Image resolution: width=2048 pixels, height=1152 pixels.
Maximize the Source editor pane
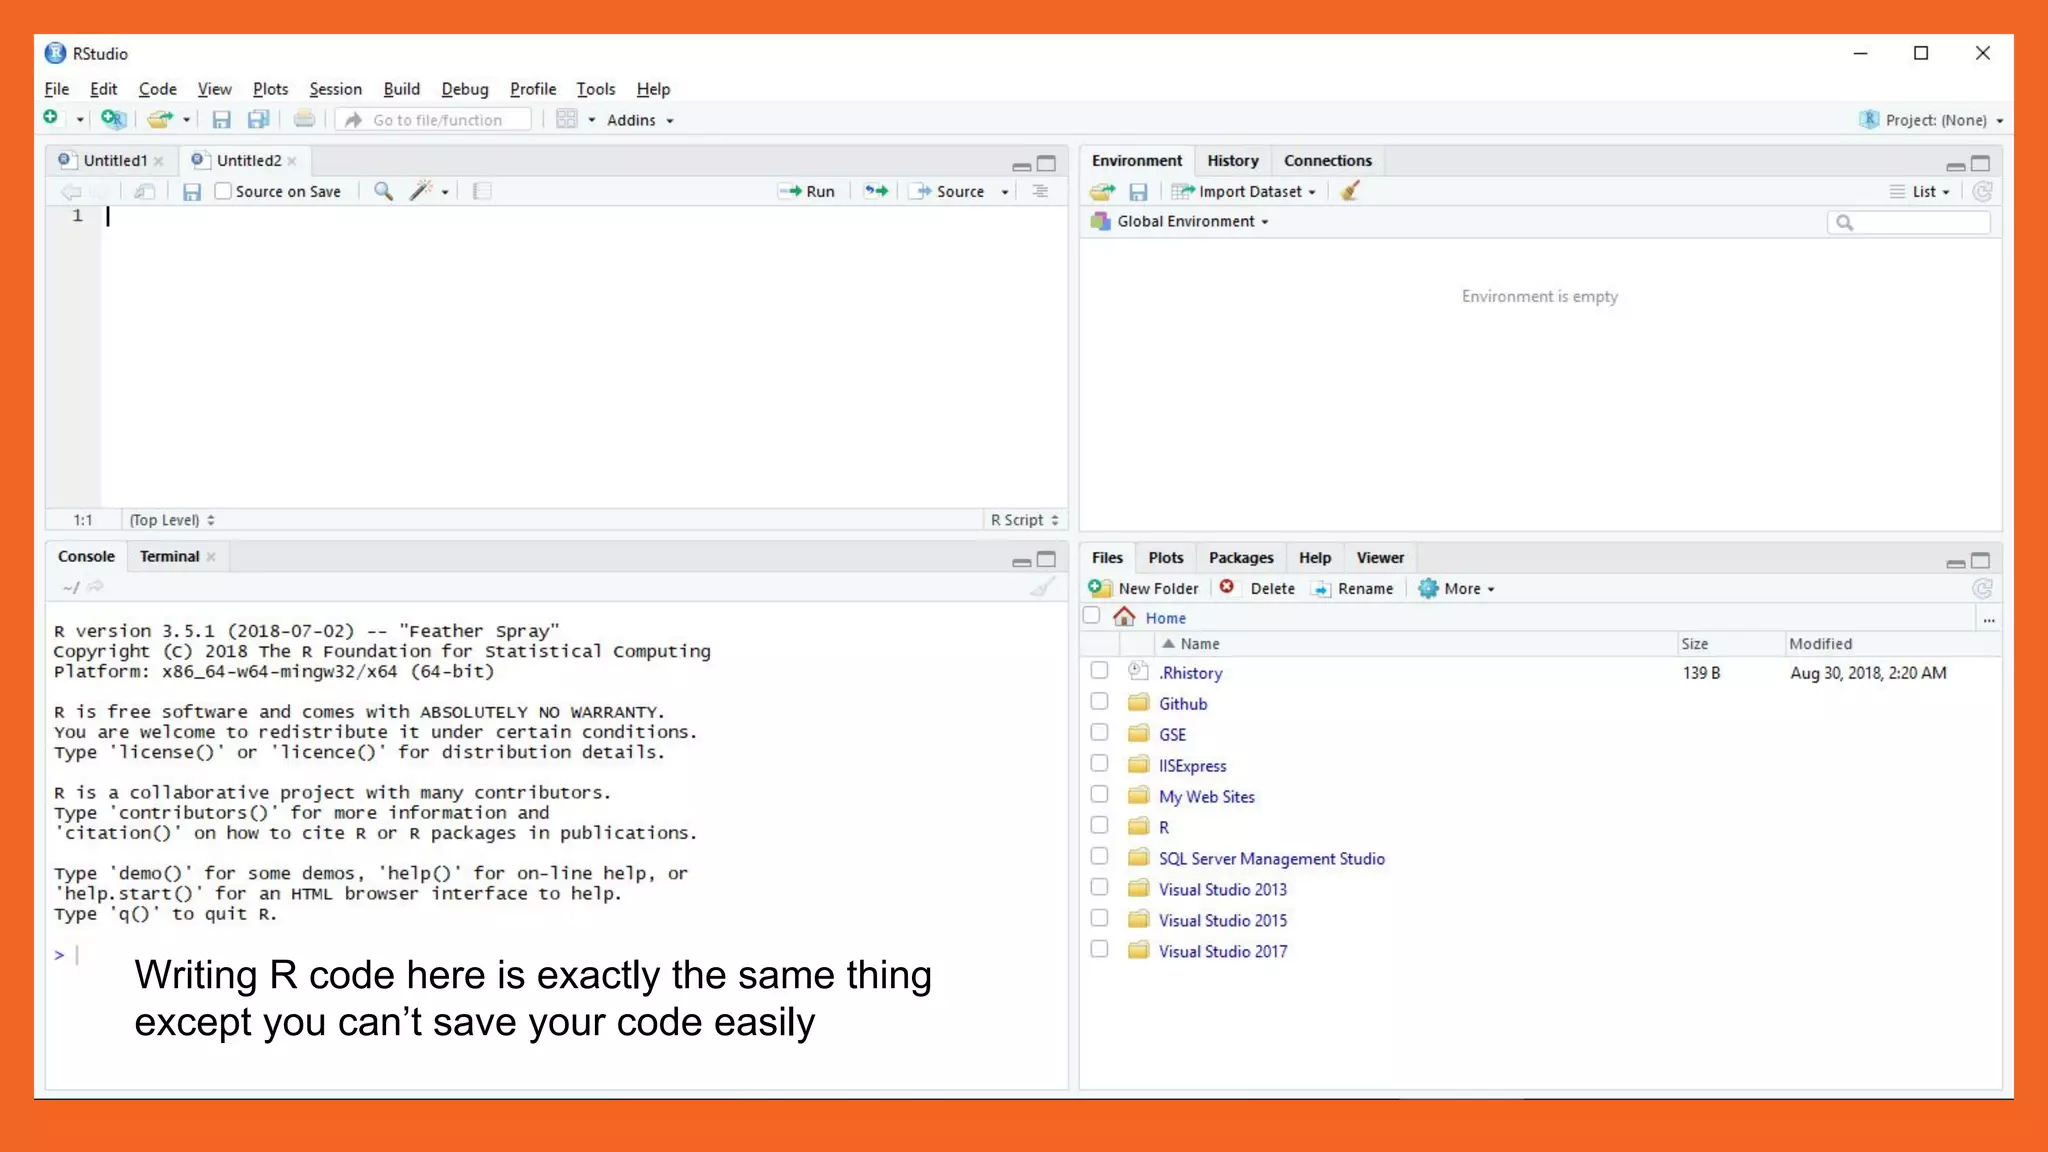[x=1046, y=163]
